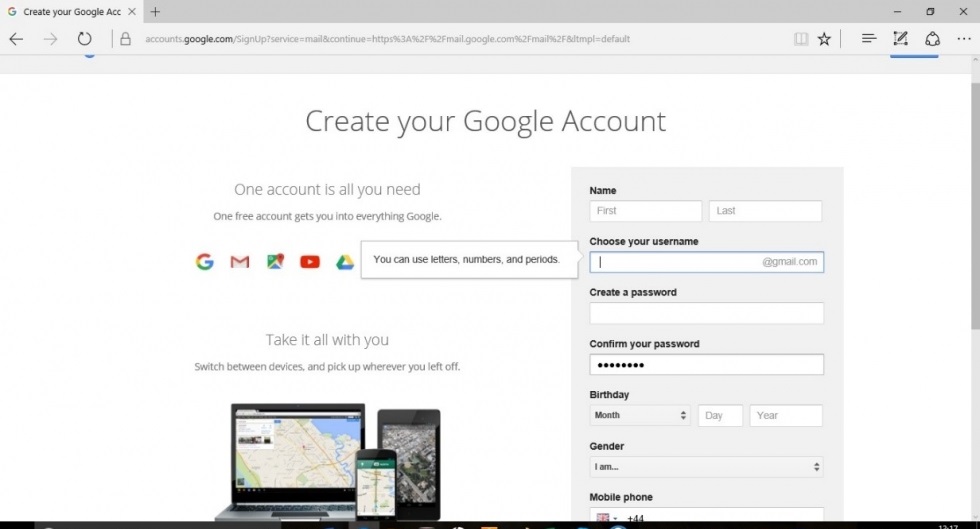Open the Edge more actions ellipsis menu
Viewport: 980px width, 529px height.
click(964, 39)
